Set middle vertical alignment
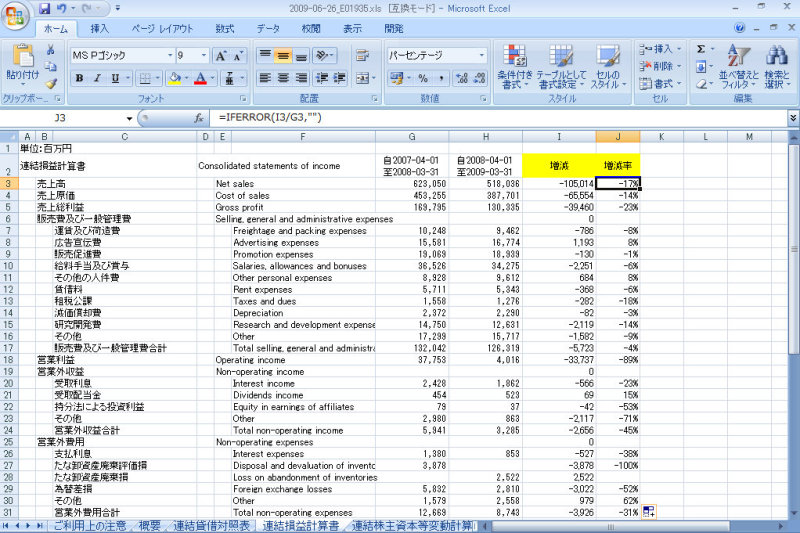 (283, 55)
